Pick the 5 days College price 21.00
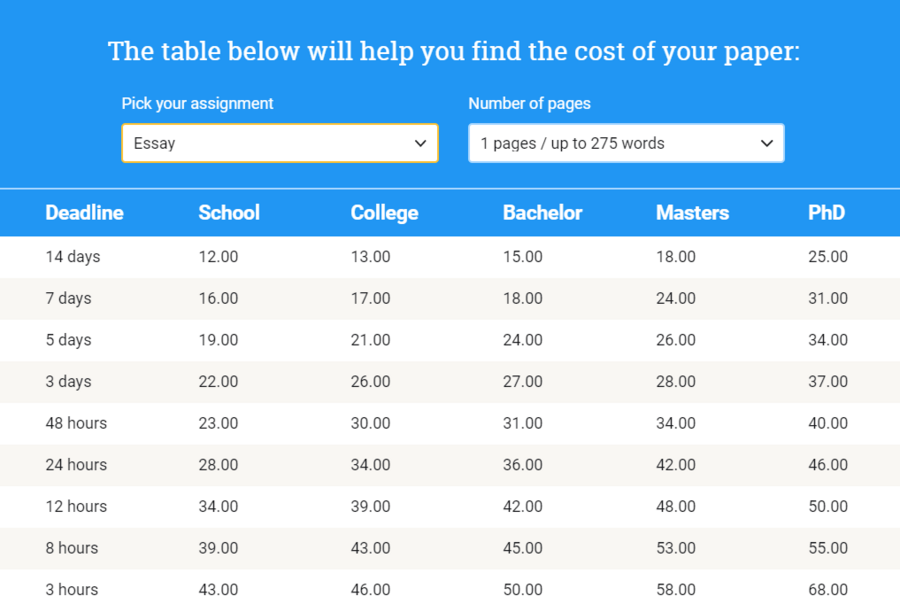The width and height of the screenshot is (900, 604). (370, 340)
